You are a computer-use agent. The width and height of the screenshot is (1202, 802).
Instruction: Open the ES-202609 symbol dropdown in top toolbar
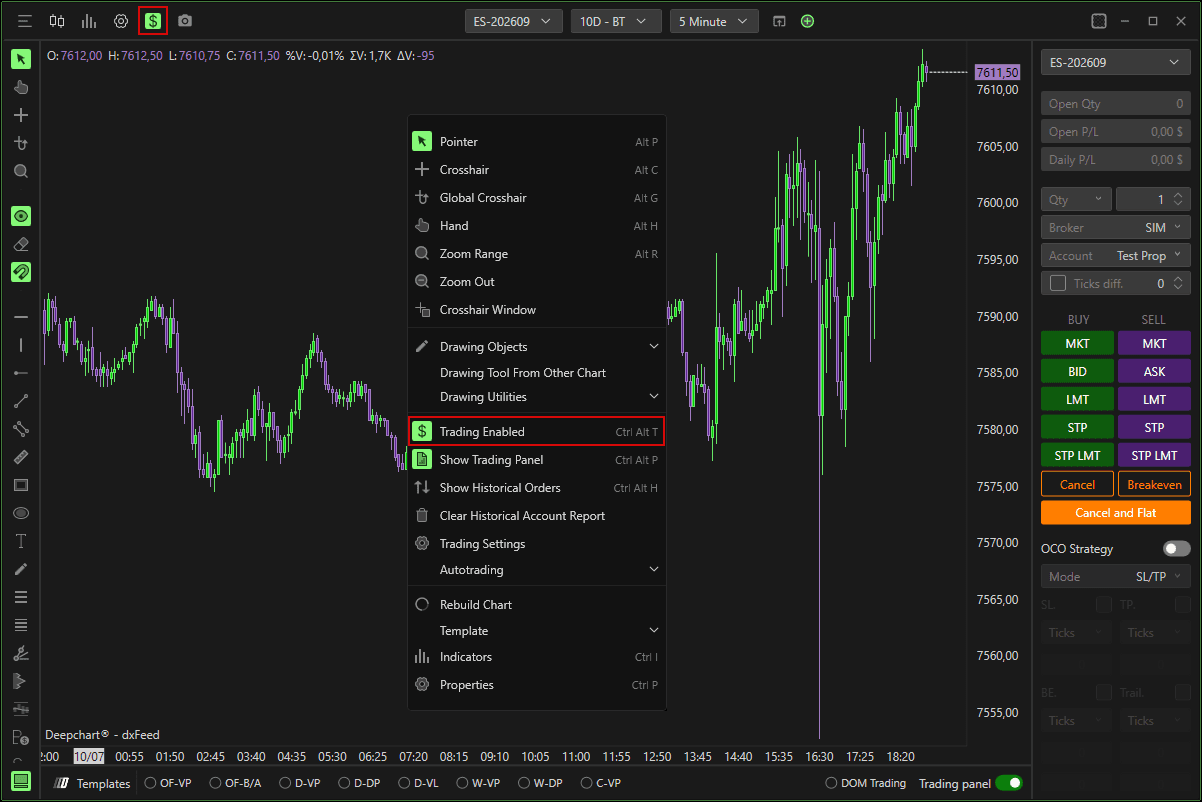click(514, 21)
